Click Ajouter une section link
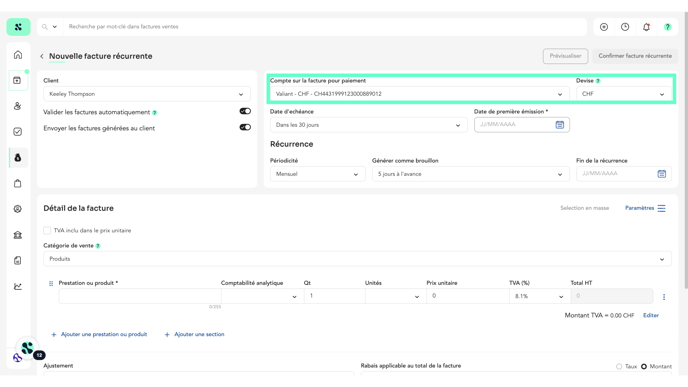This screenshot has height=387, width=688. (x=194, y=334)
